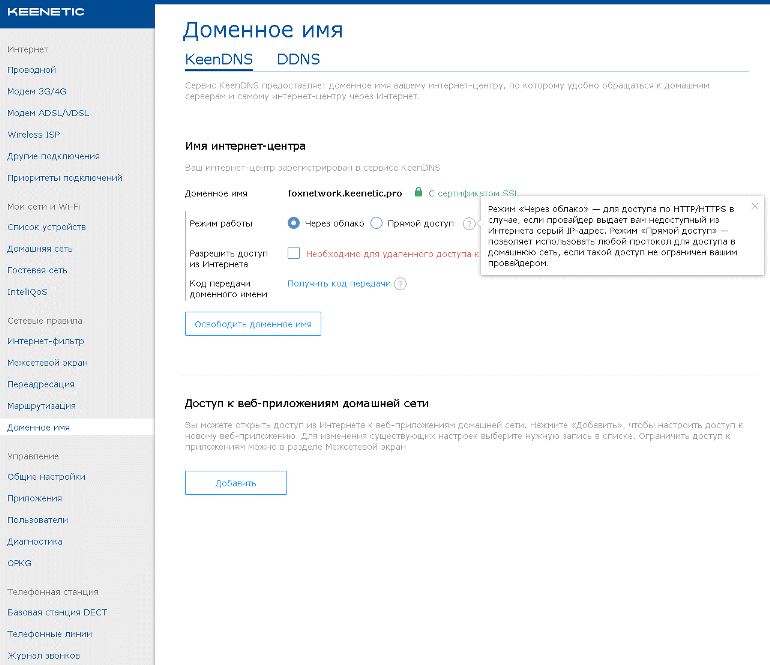Open IntelliQoS in sidebar

click(27, 292)
